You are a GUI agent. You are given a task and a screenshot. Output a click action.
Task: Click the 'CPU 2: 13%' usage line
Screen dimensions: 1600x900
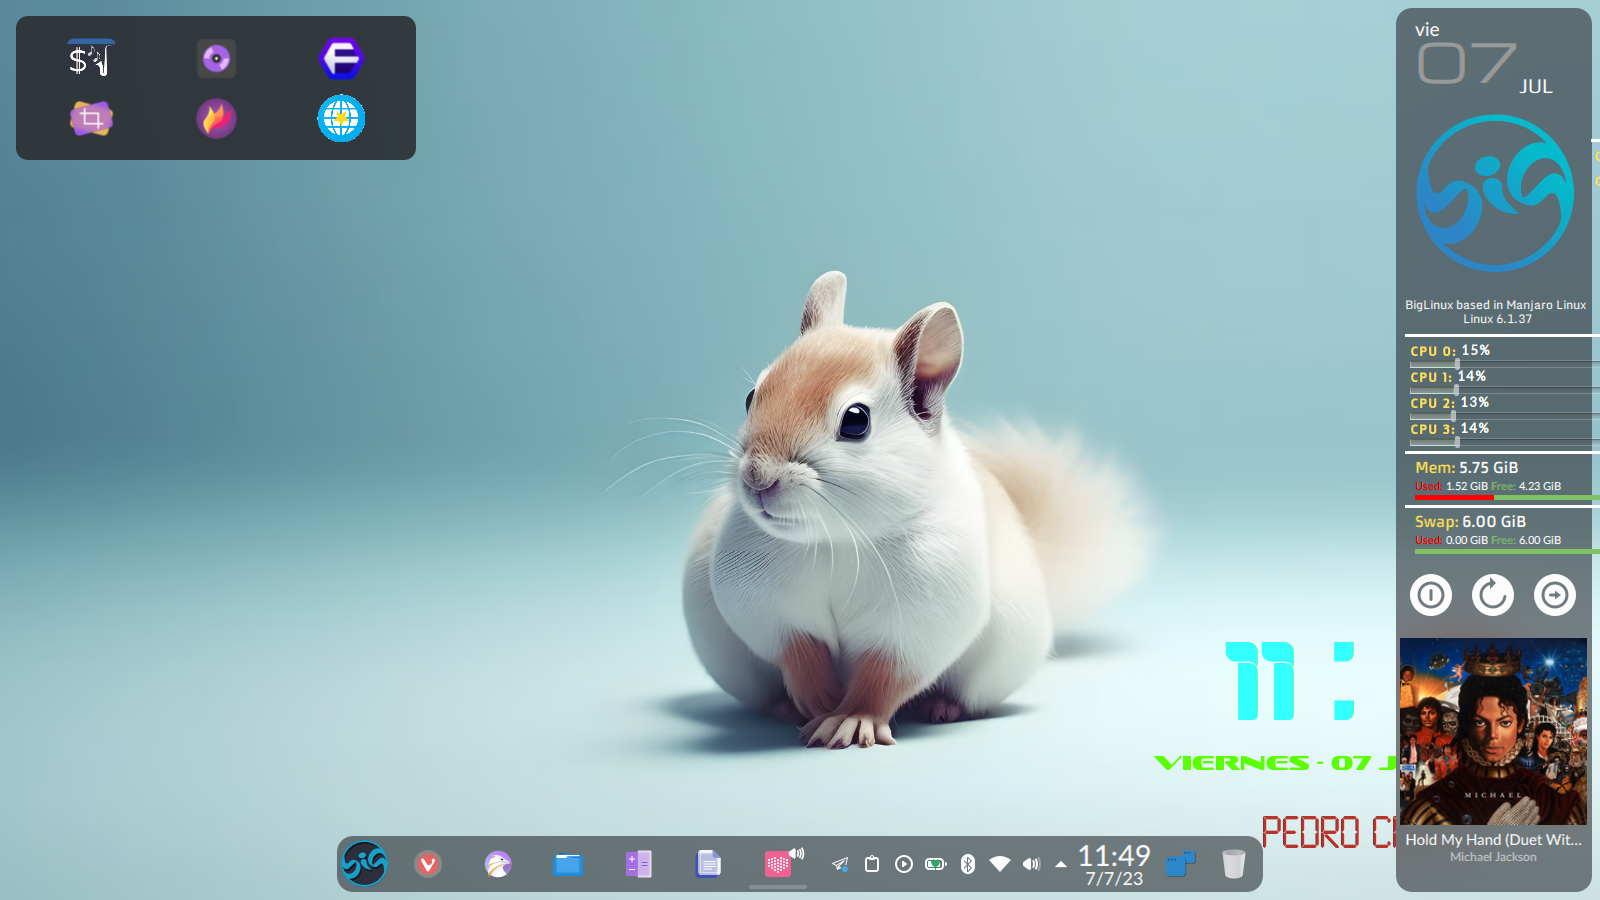pyautogui.click(x=1450, y=403)
